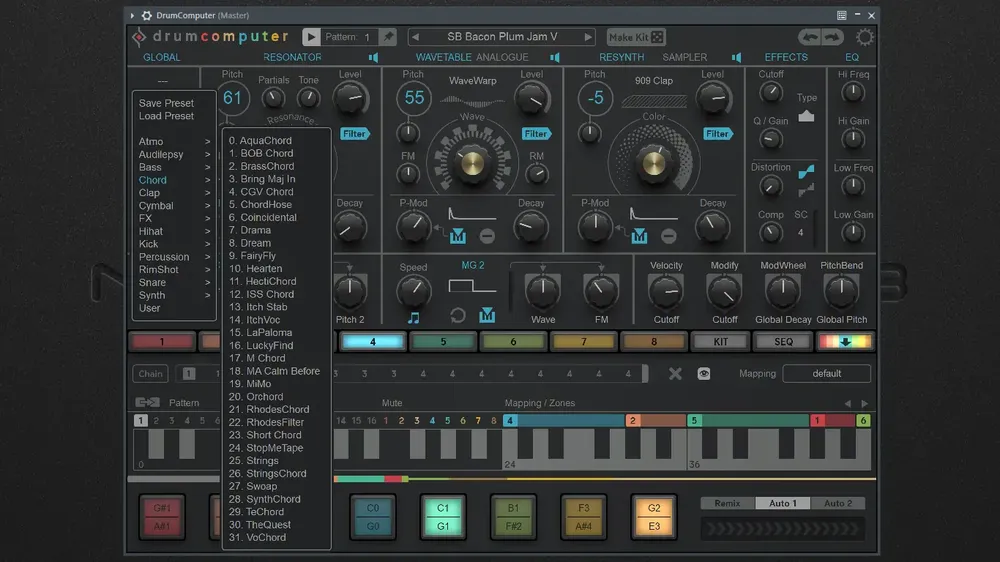This screenshot has height=562, width=1000.
Task: Click the MG 2 blue M icon
Action: [487, 315]
